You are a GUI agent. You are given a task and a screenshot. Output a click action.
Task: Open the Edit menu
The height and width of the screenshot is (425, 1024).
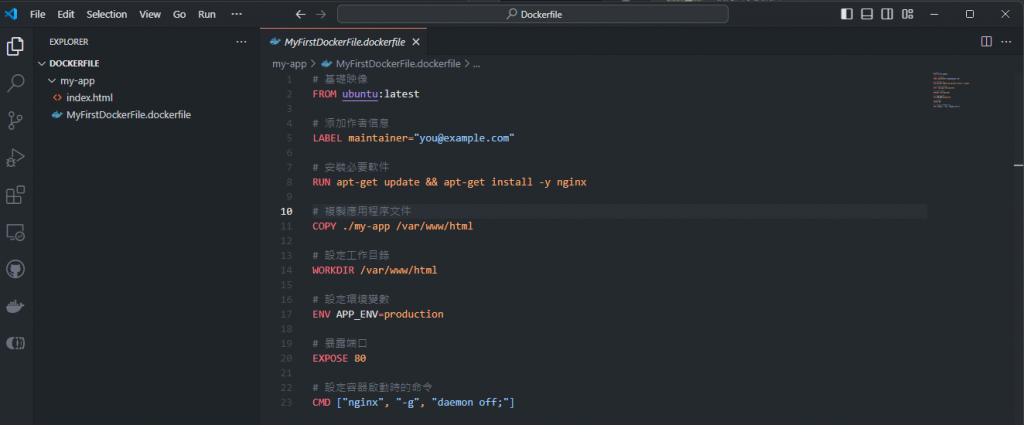pos(65,14)
